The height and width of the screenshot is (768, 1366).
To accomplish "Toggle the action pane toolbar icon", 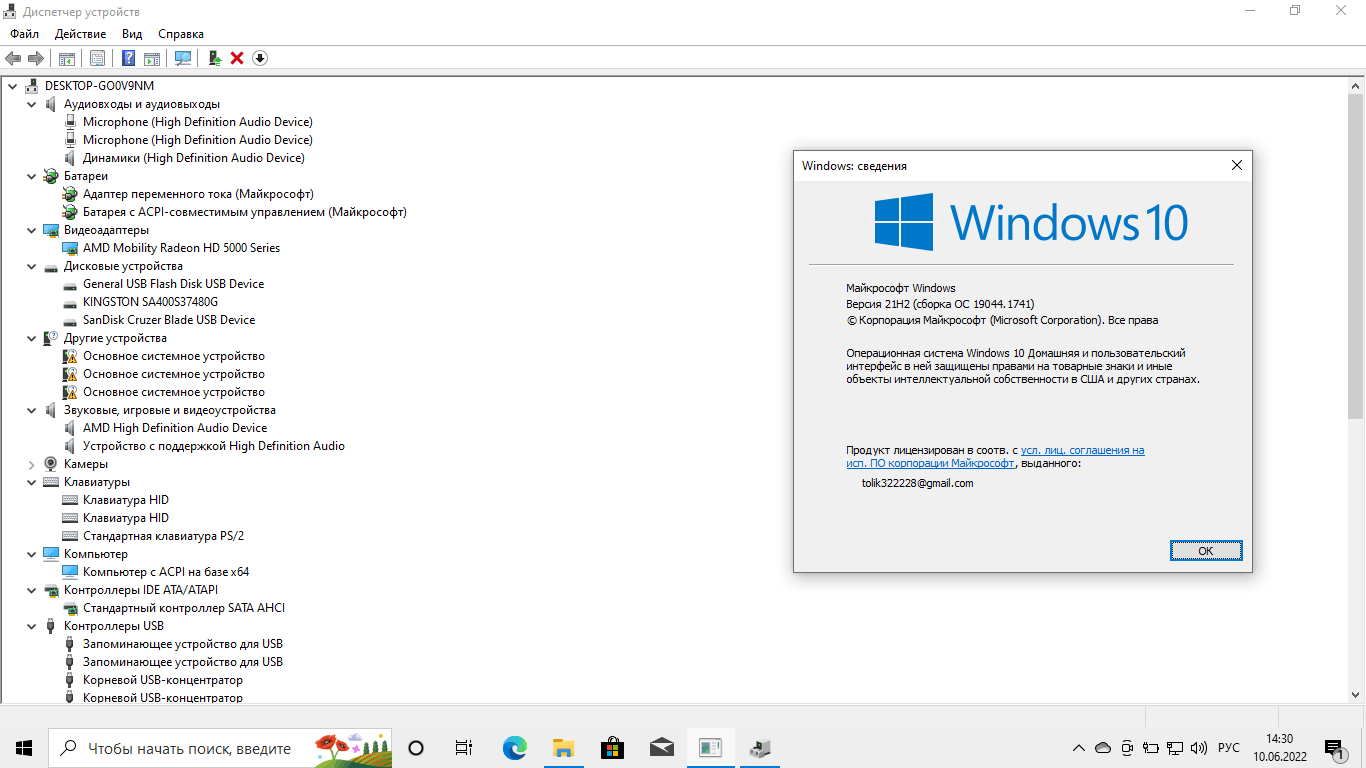I will pos(152,58).
